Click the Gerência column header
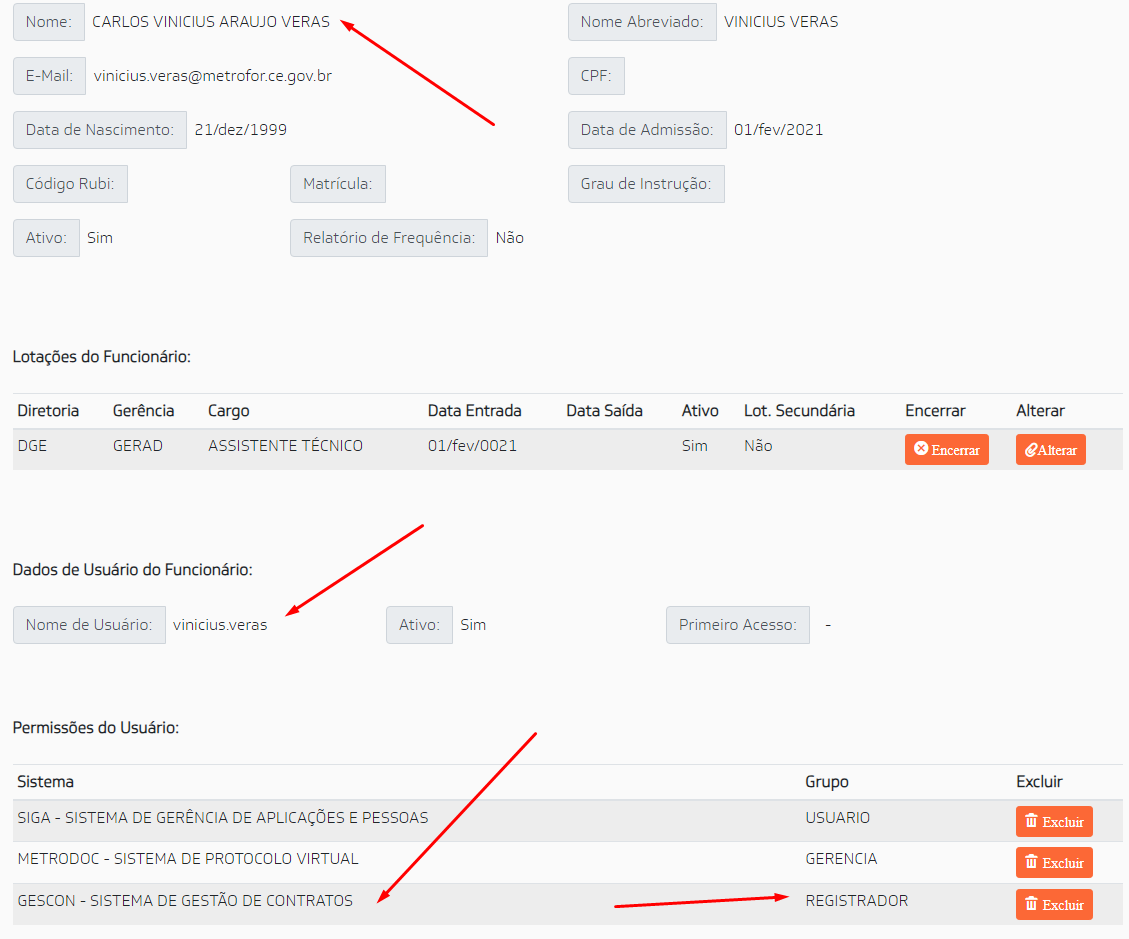 [x=143, y=410]
